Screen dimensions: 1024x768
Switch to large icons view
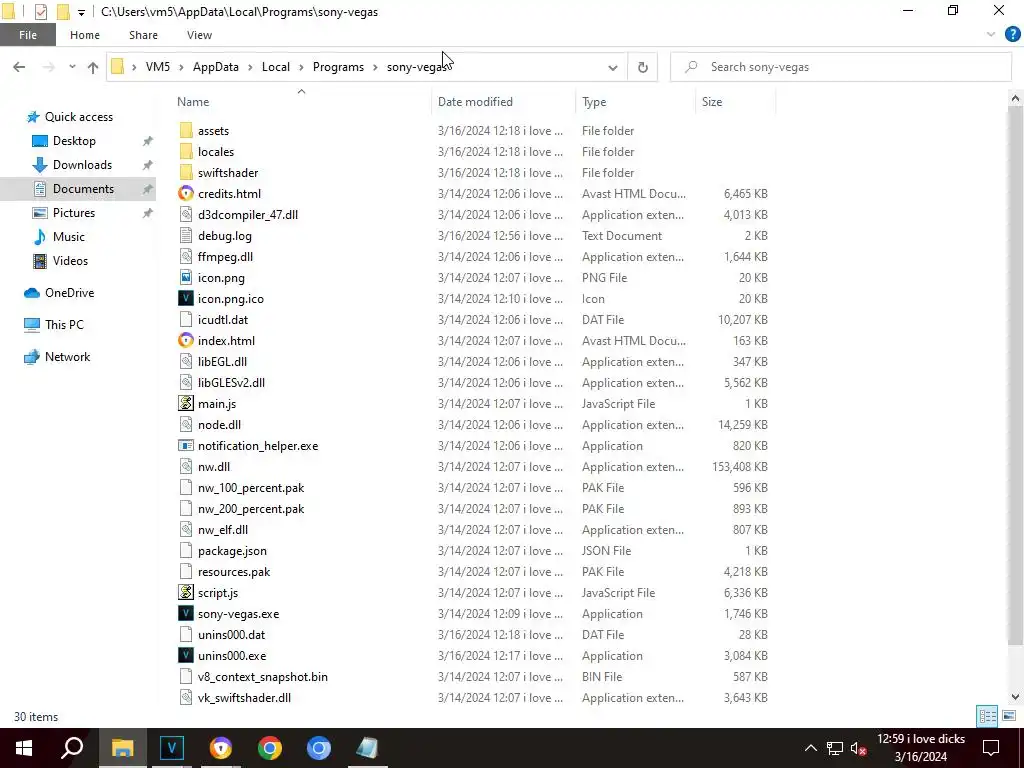1008,716
